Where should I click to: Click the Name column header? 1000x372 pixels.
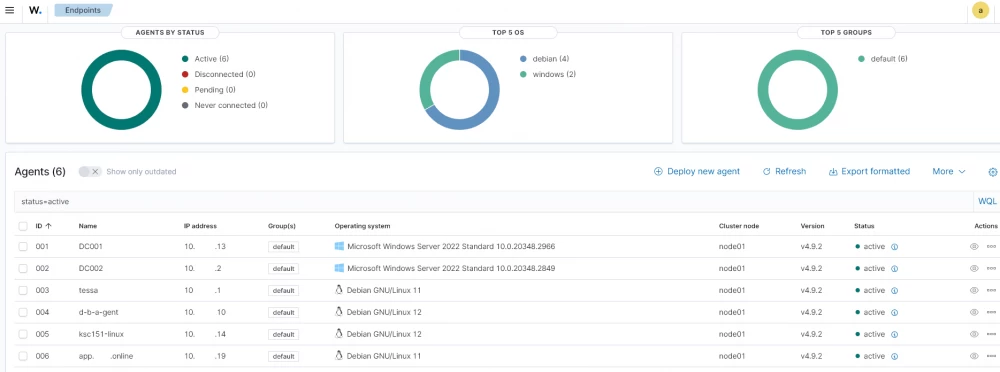click(x=87, y=226)
